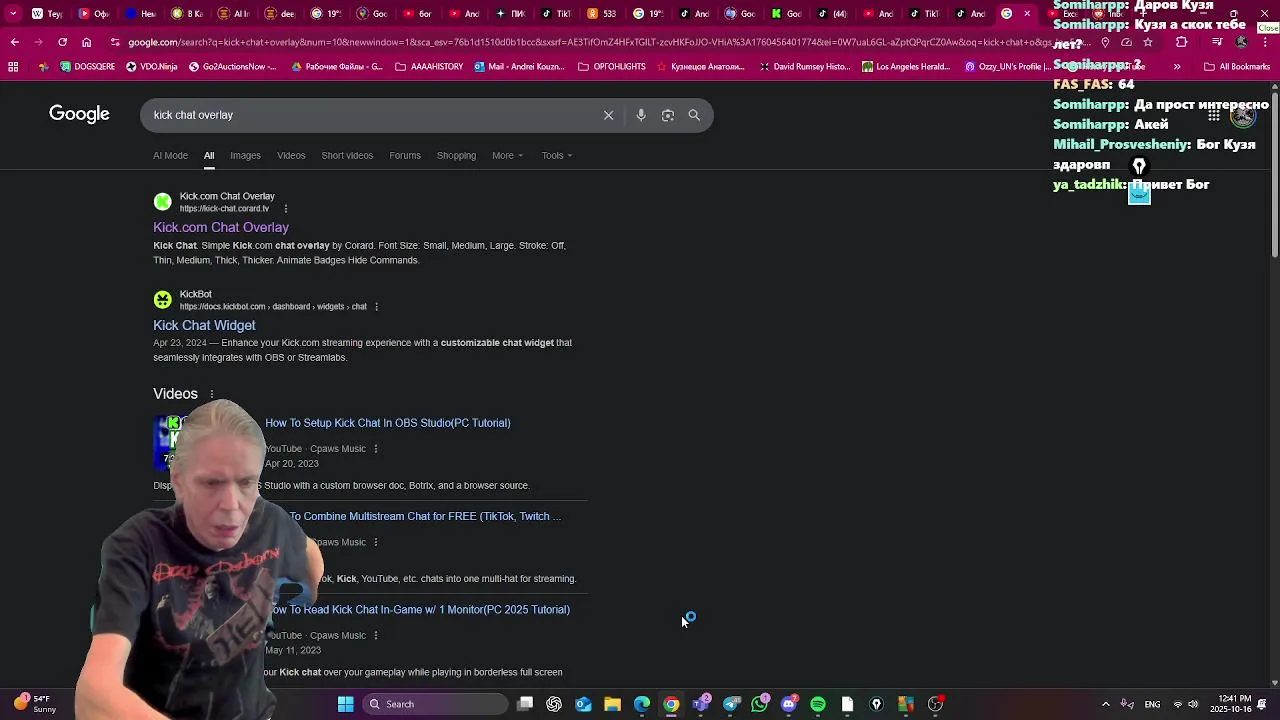Expand the Tools dropdown

pyautogui.click(x=557, y=155)
